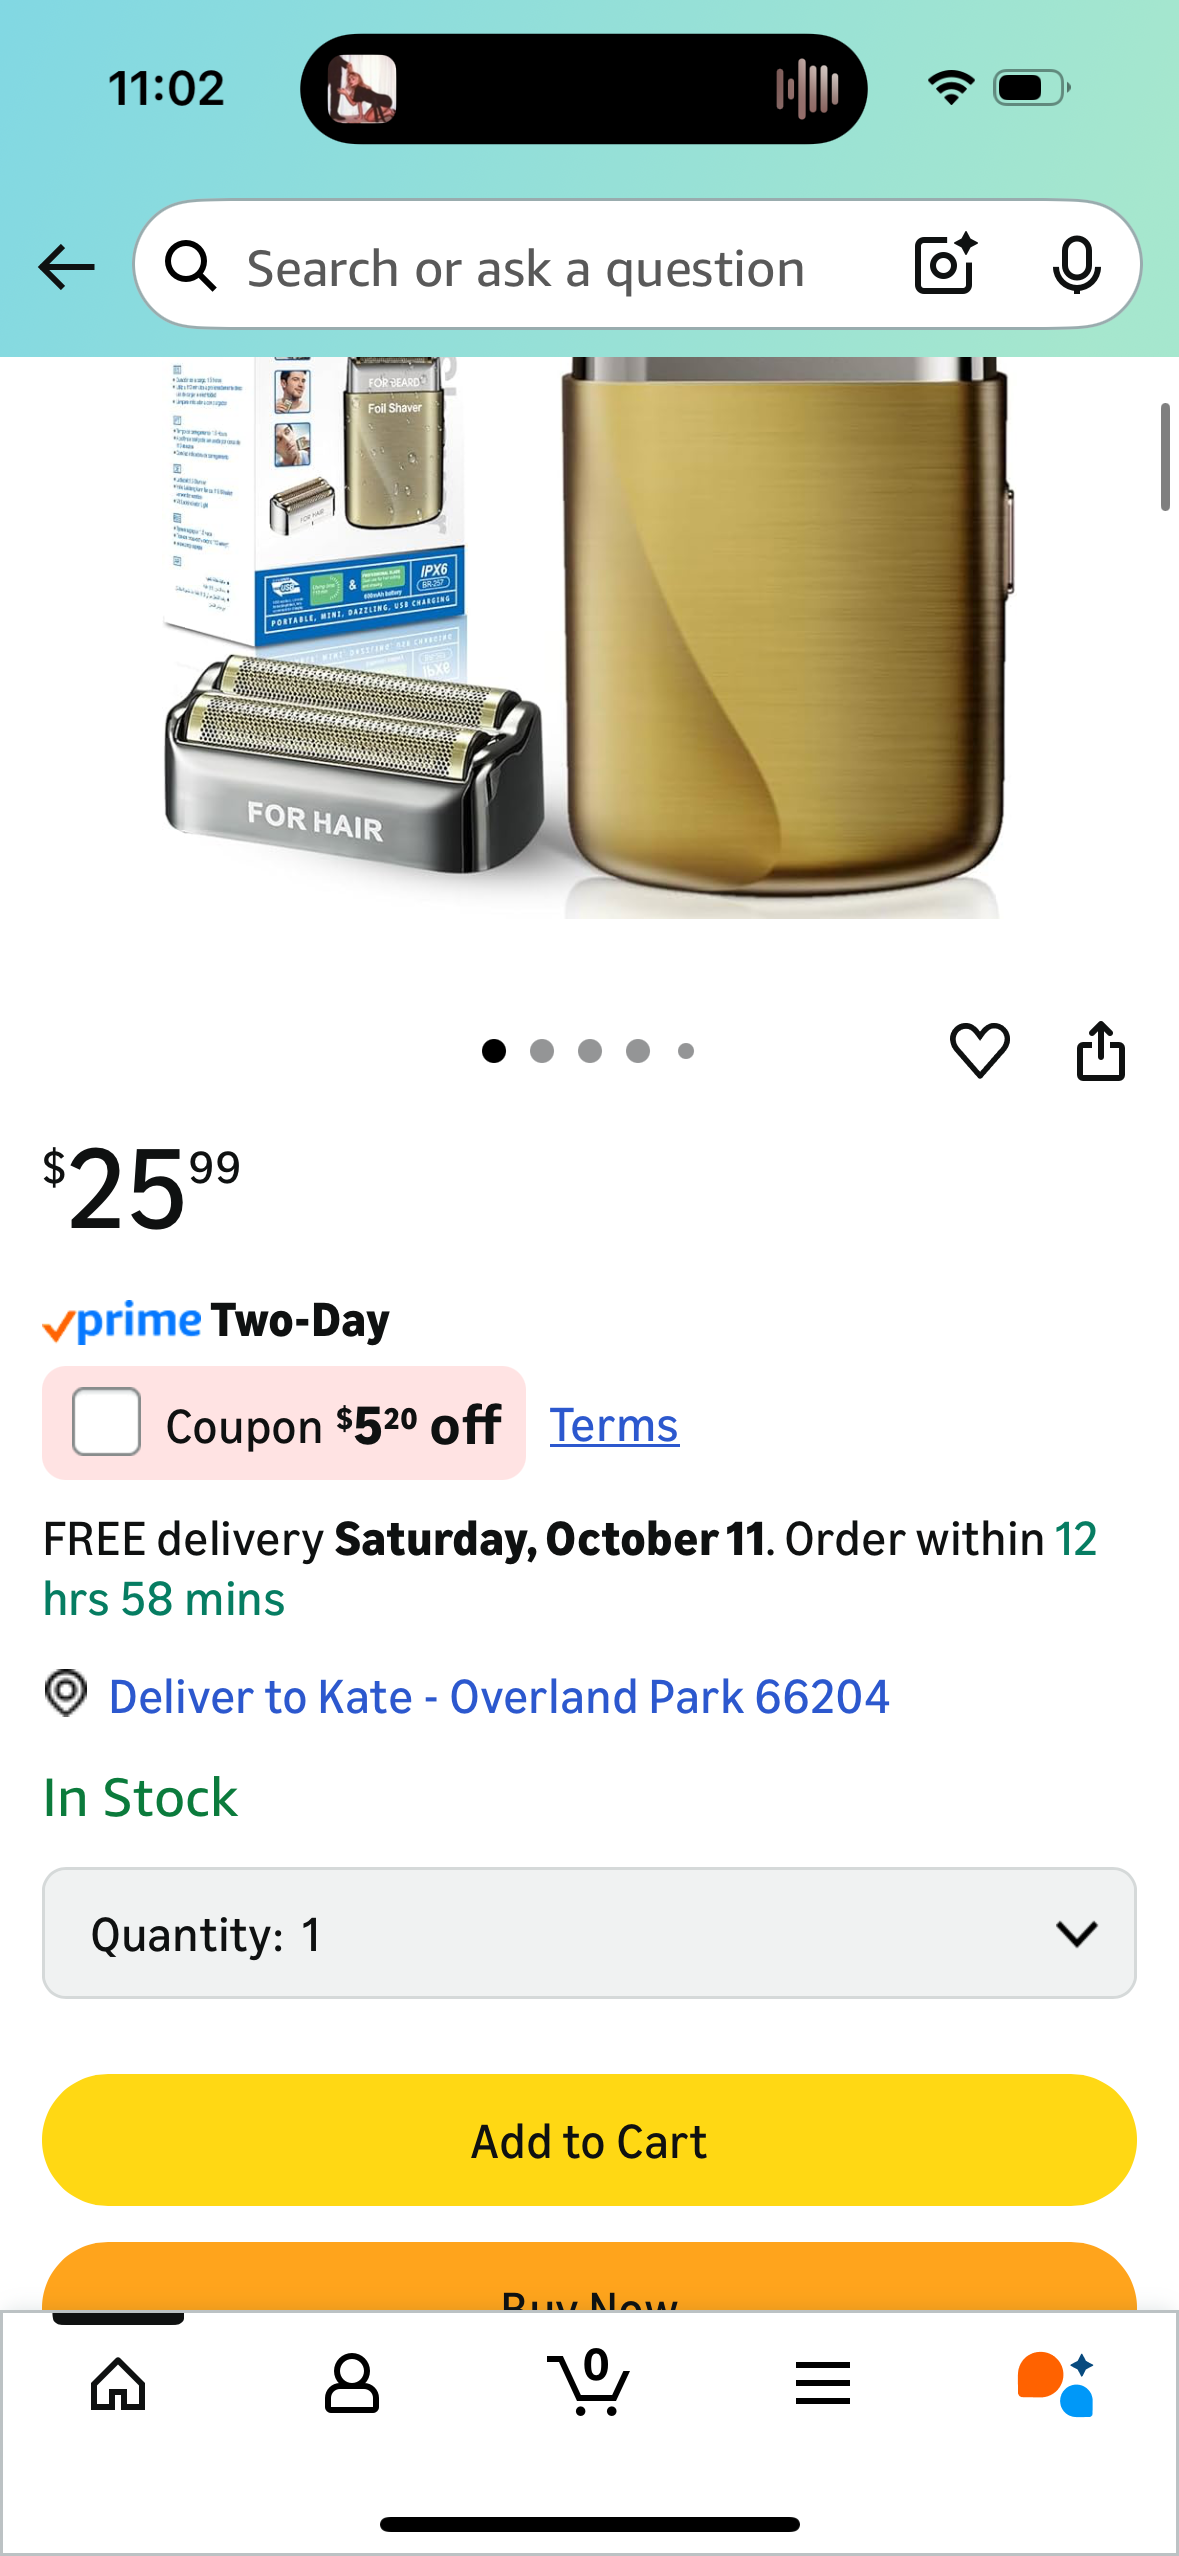Open camera lens visual search

tap(945, 265)
